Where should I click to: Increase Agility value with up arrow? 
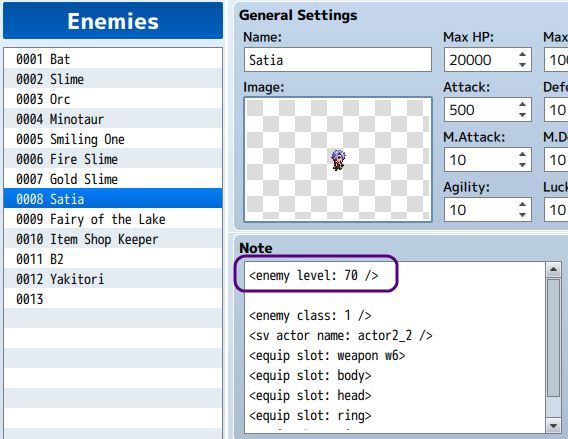click(x=522, y=205)
